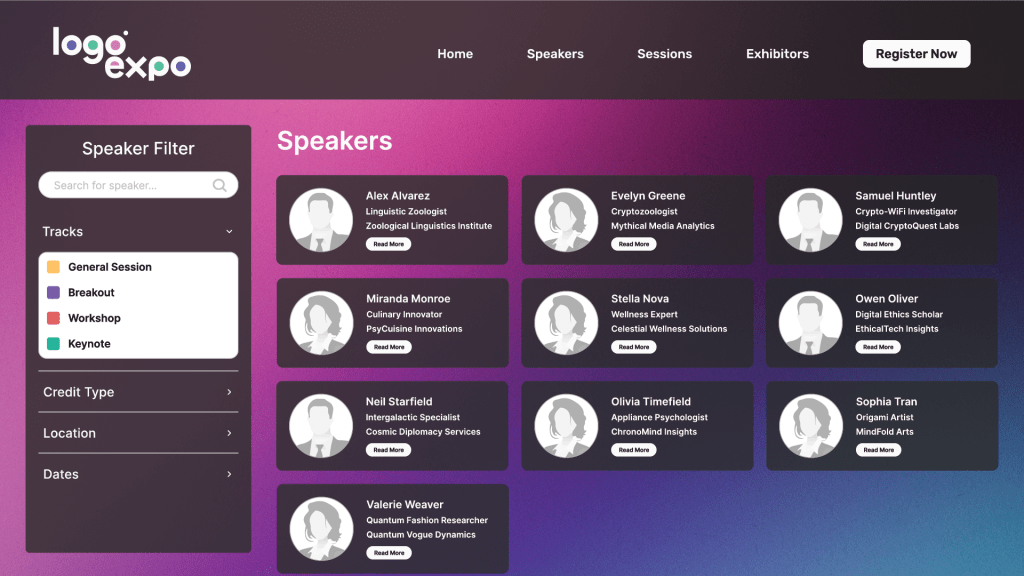
Task: Go to the Exhibitors page
Action: point(777,54)
